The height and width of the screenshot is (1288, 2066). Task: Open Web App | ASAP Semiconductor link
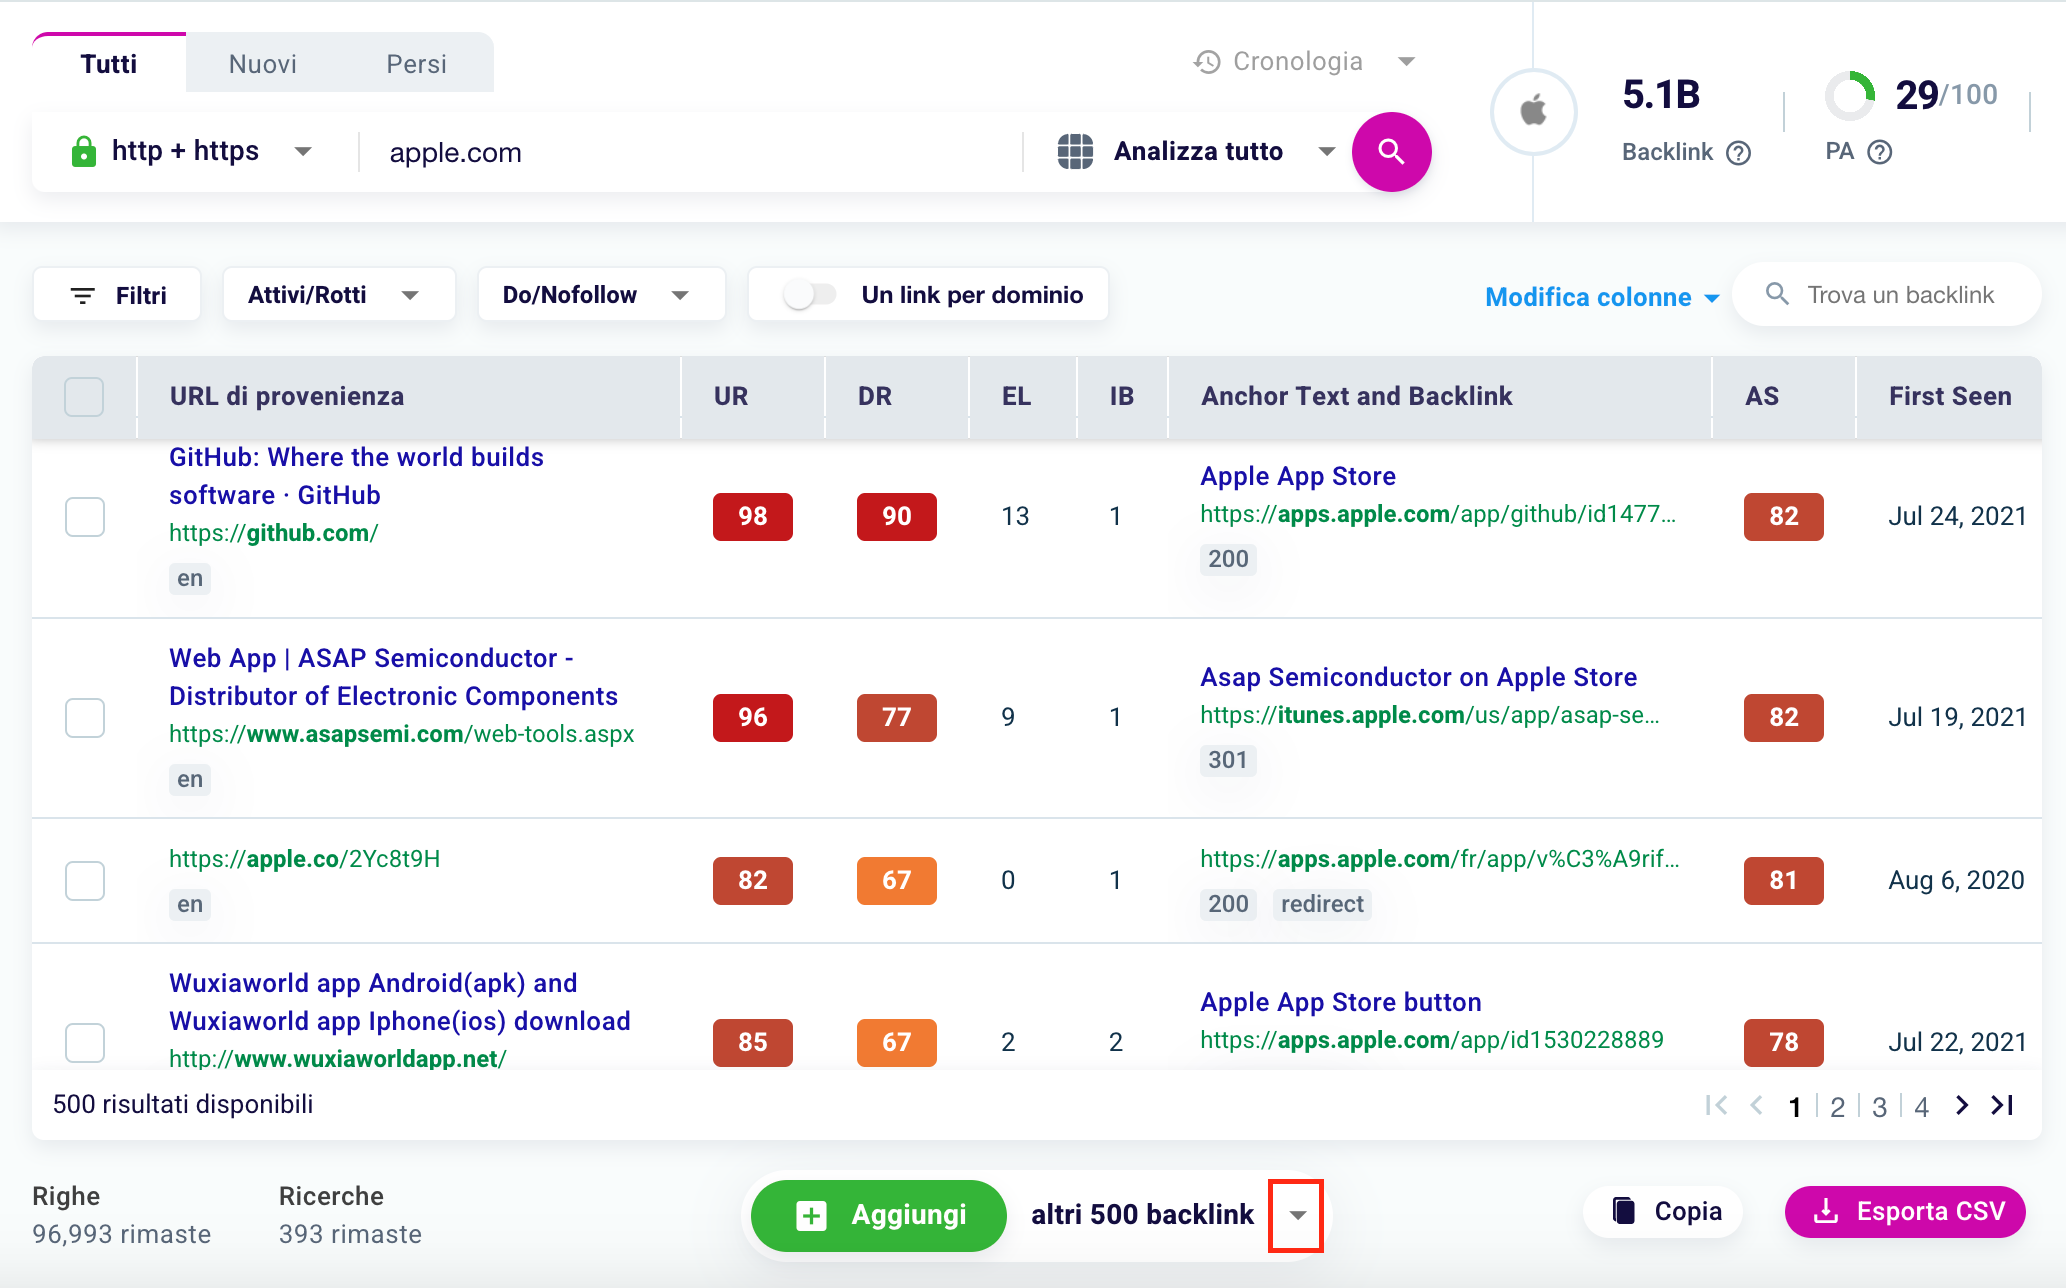coord(393,677)
